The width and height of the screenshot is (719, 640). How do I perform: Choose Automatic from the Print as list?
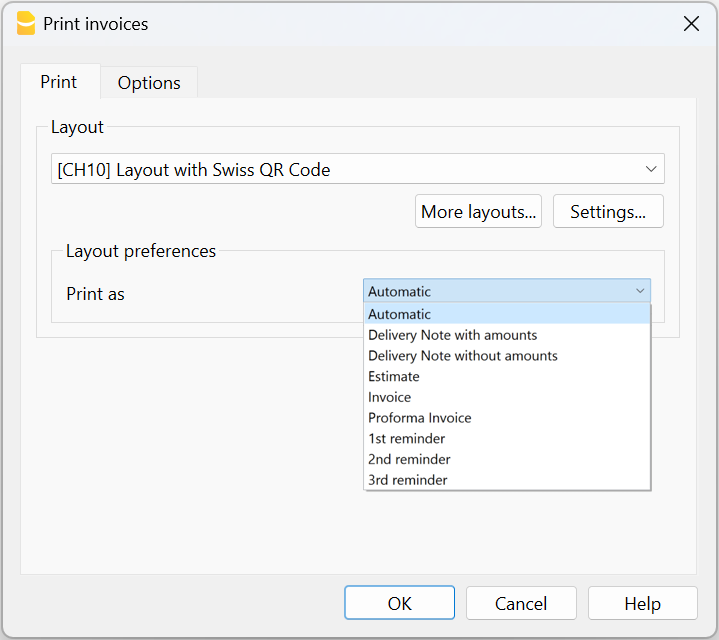400,314
